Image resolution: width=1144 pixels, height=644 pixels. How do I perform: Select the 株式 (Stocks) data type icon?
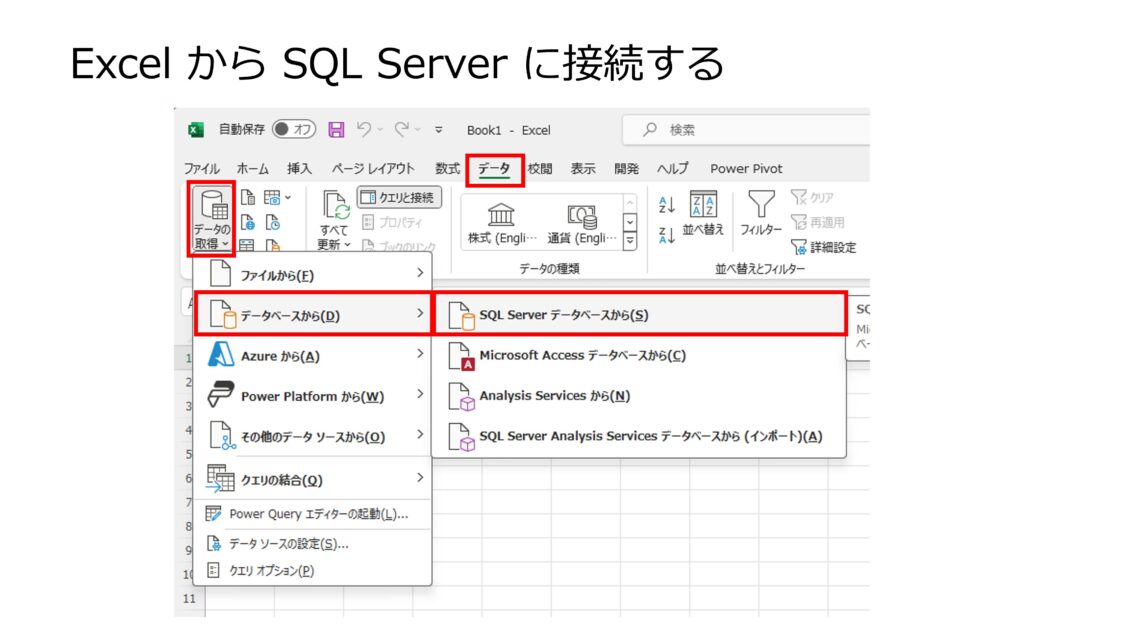pyautogui.click(x=500, y=216)
